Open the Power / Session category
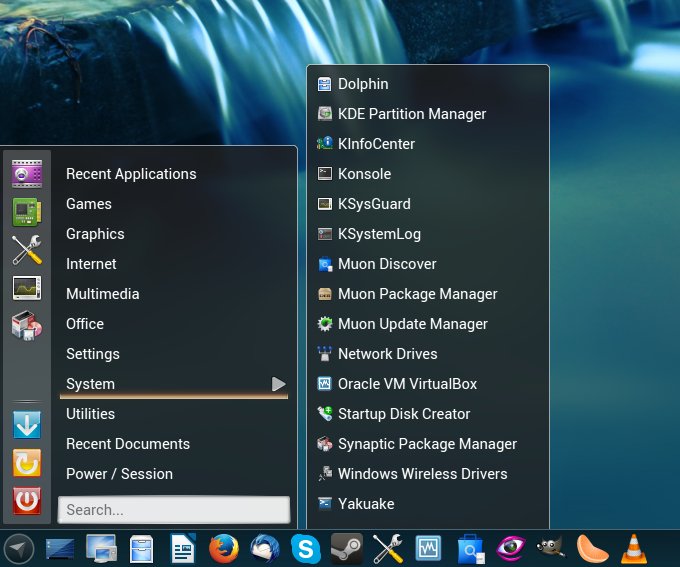 click(x=119, y=474)
